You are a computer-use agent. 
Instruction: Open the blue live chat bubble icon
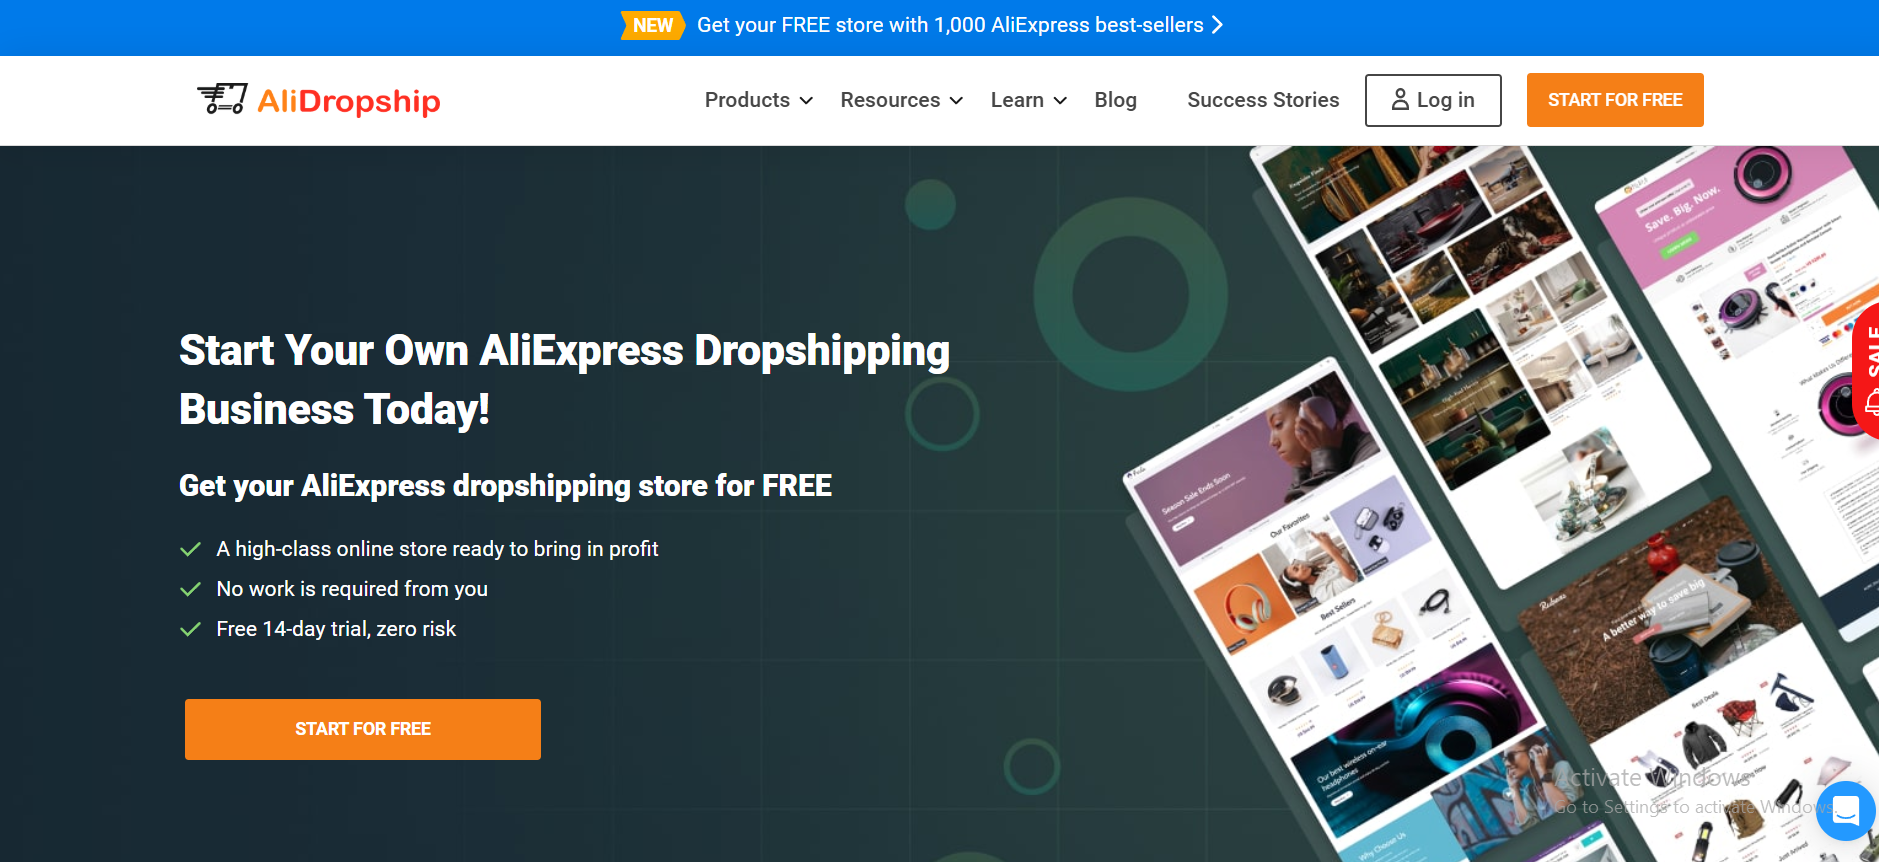click(1846, 810)
